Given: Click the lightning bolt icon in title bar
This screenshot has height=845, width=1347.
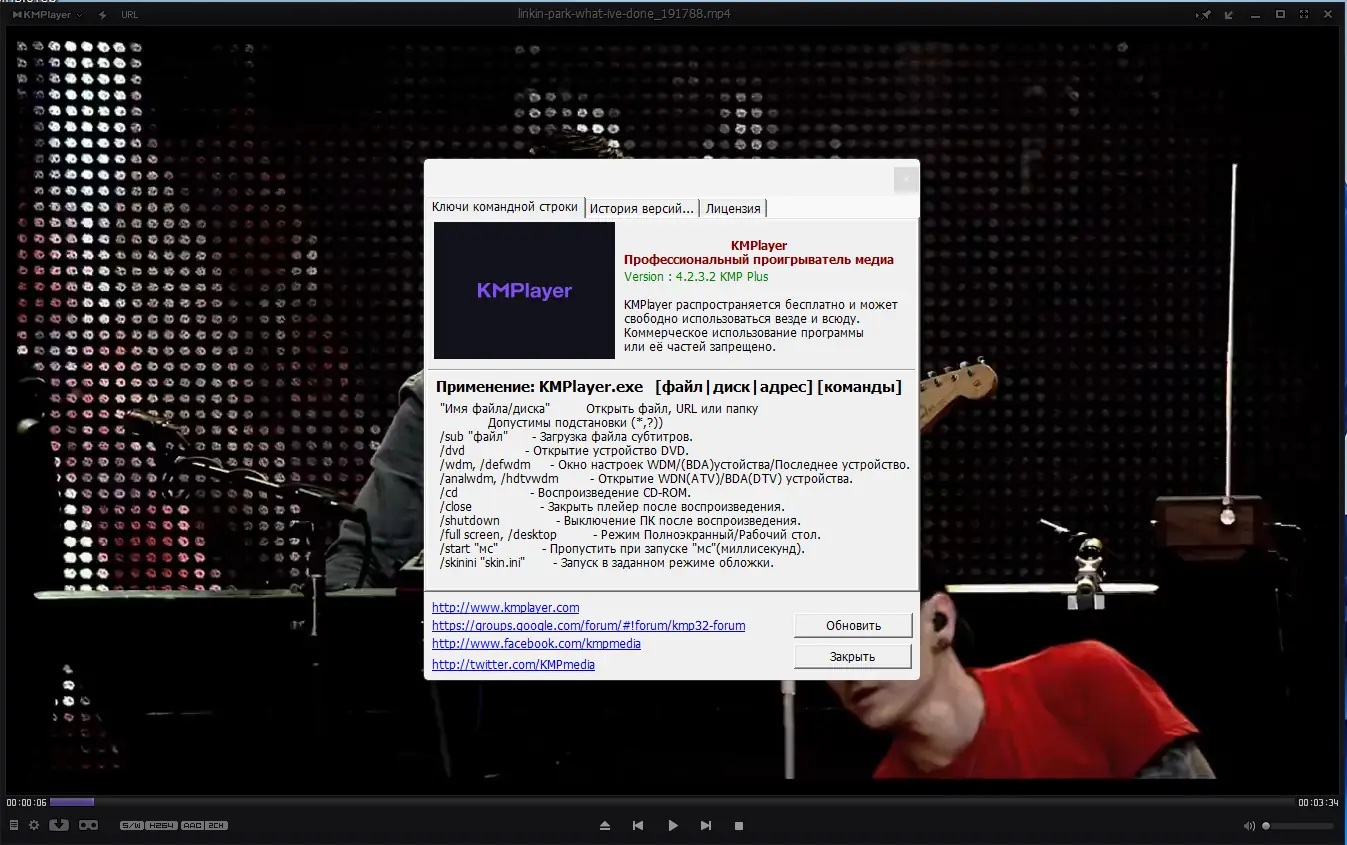Looking at the screenshot, I should point(102,15).
